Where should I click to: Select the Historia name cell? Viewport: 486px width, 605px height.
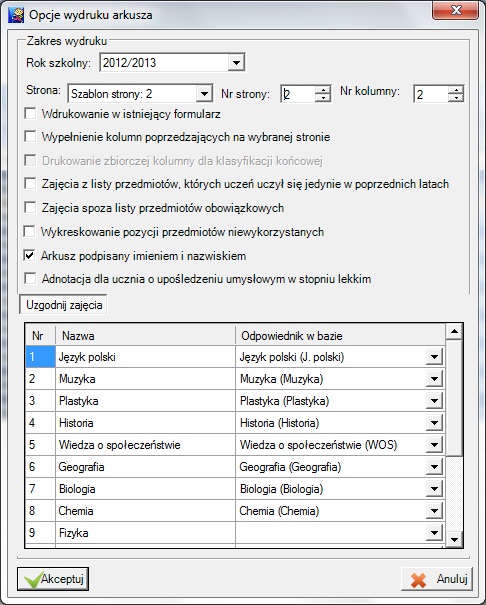[x=145, y=422]
